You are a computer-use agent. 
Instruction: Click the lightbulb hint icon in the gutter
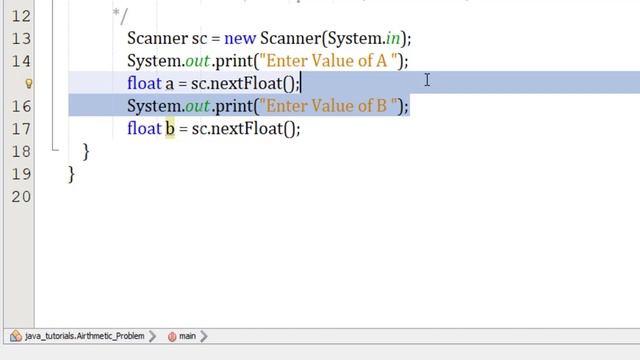click(x=29, y=84)
